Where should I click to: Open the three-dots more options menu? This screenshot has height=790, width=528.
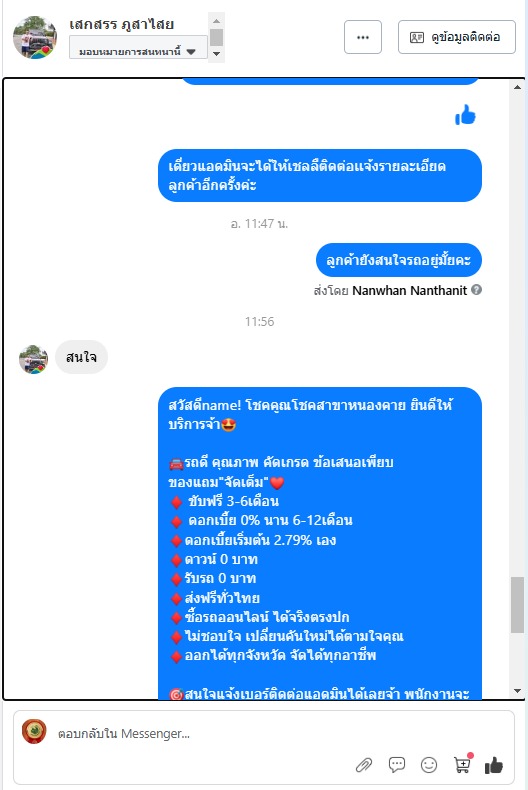[x=363, y=37]
